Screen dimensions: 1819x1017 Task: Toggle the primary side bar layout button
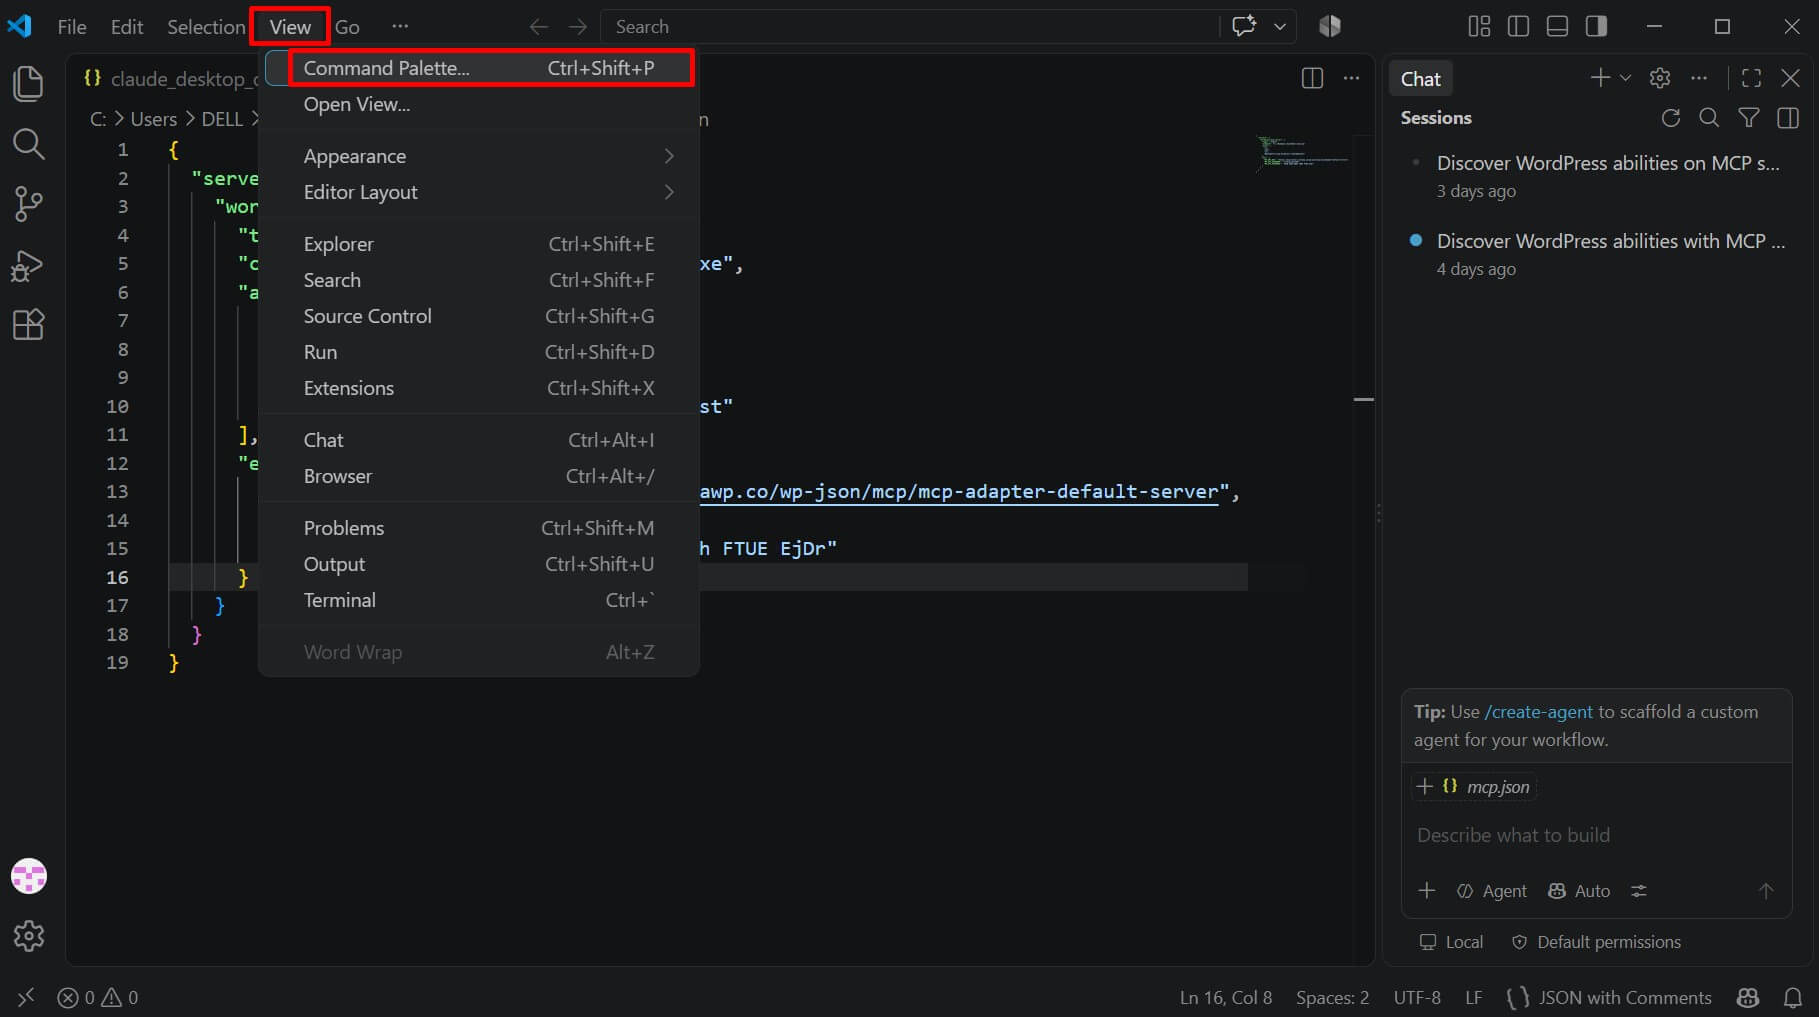1518,26
